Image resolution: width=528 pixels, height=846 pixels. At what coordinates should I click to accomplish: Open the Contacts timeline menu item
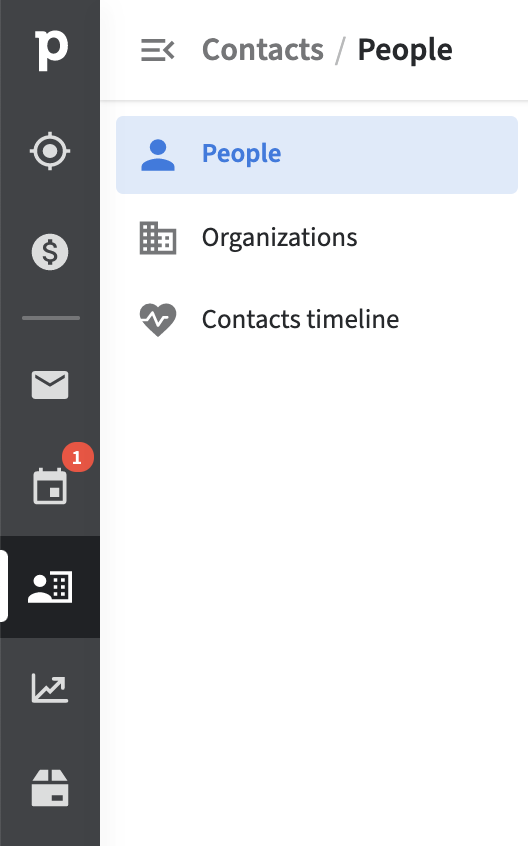coord(317,319)
